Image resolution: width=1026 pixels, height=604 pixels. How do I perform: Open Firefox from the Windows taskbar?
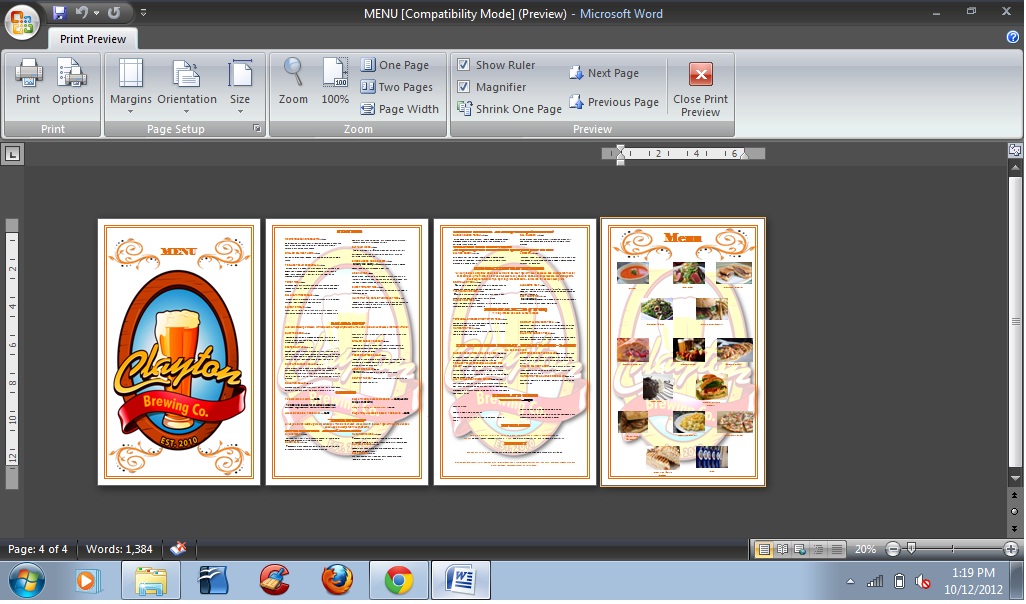337,580
